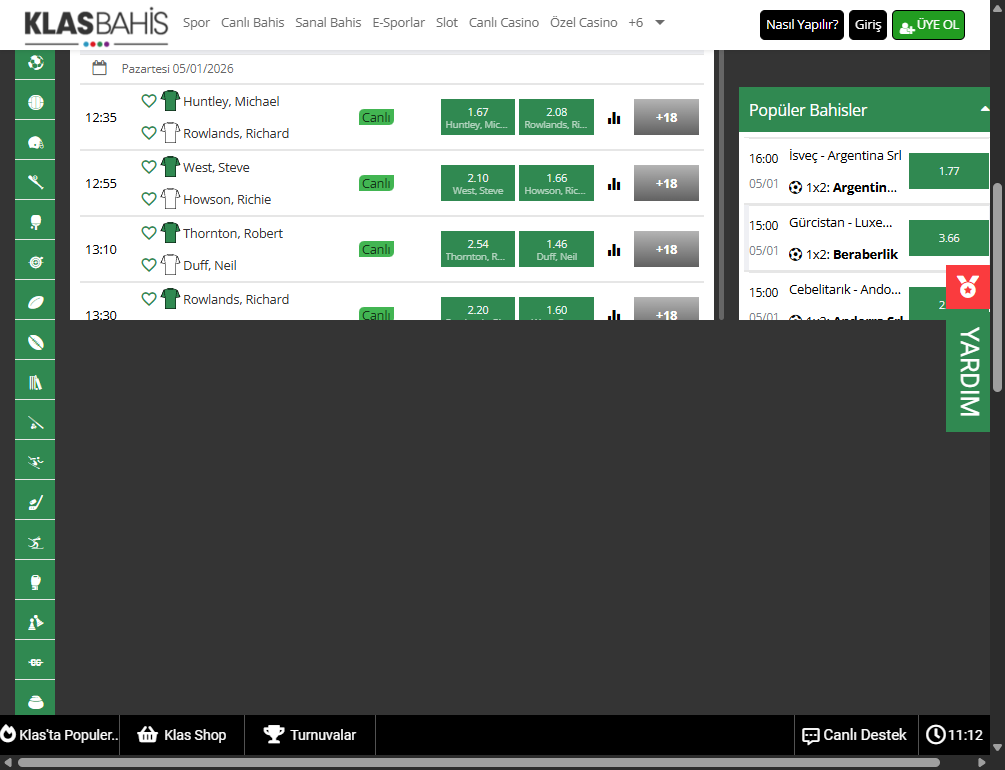Expand the +6 more menu arrow
The image size is (1005, 770).
pos(660,22)
